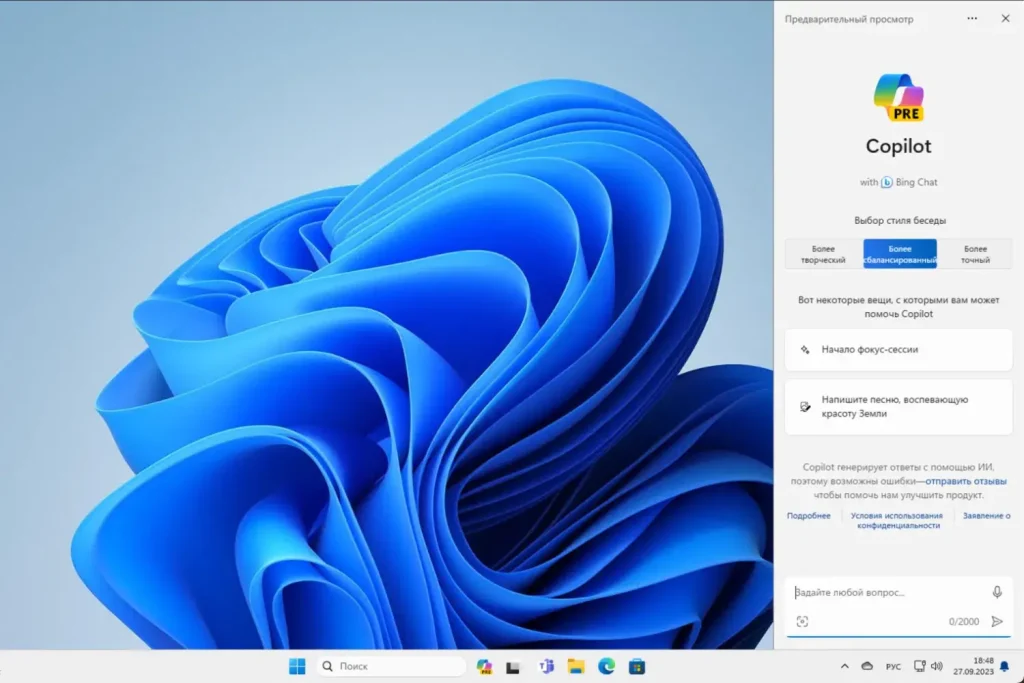Viewport: 1024px width, 683px height.
Task: Open Microsoft Edge from the taskbar
Action: pyautogui.click(x=606, y=666)
